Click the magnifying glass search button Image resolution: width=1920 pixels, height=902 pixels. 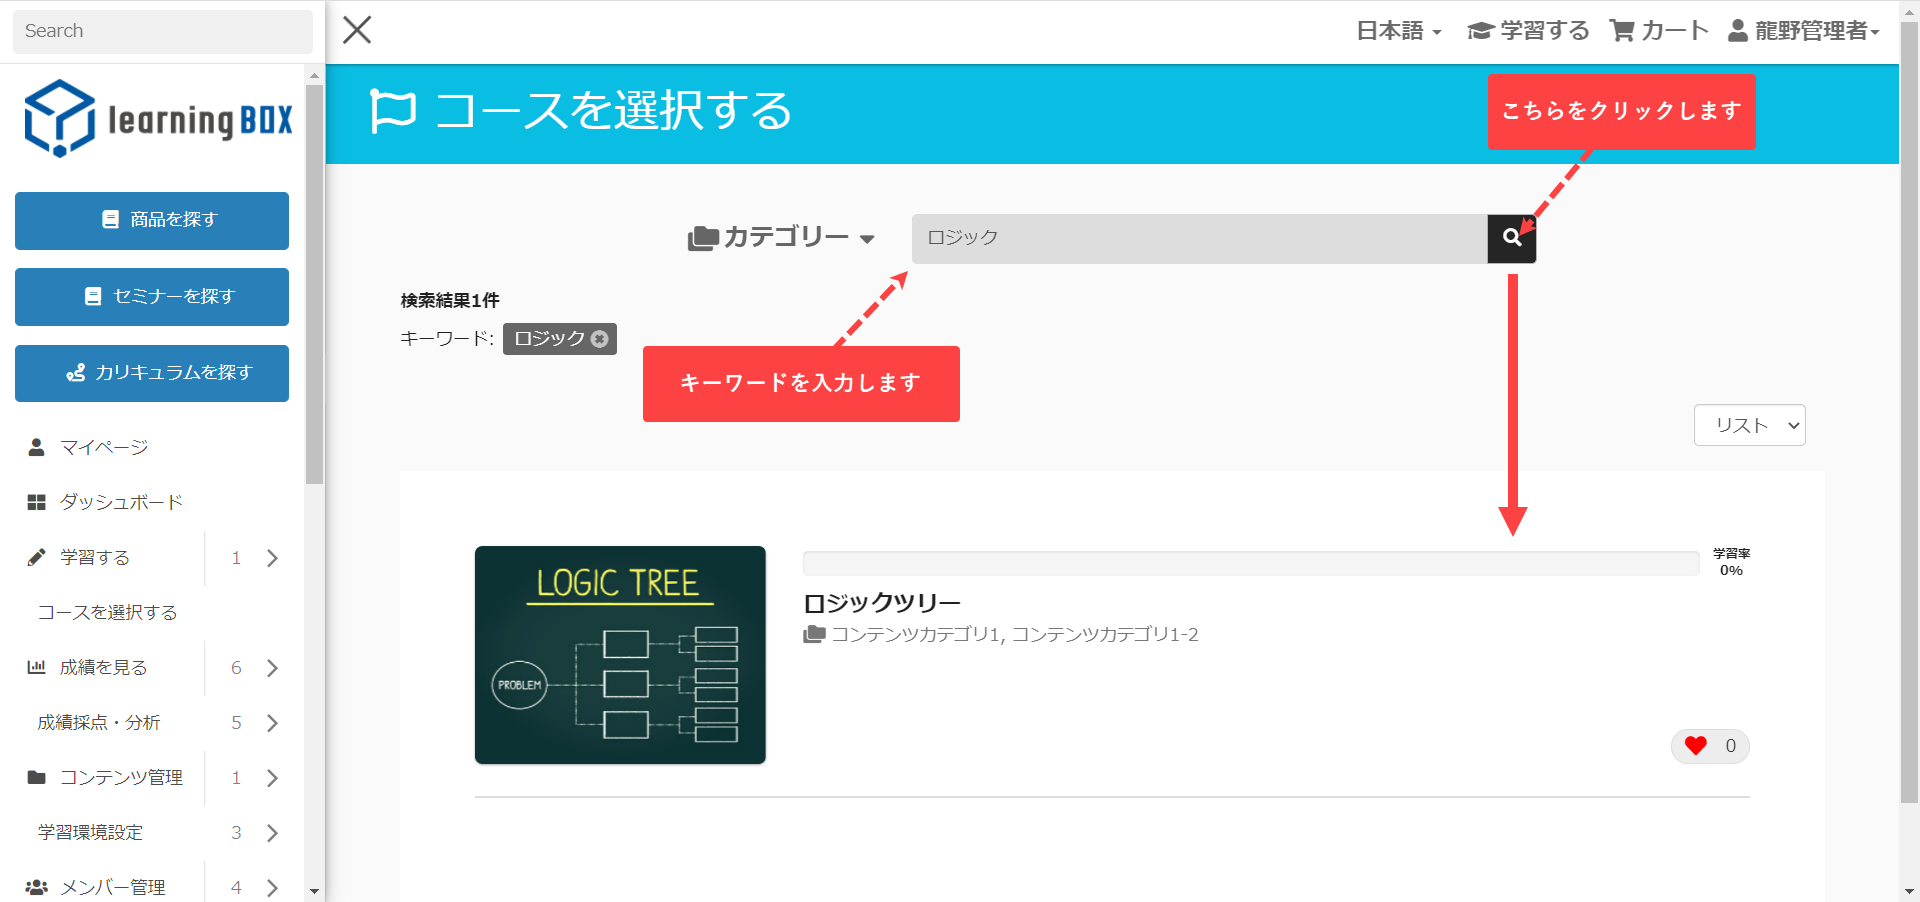pos(1511,238)
